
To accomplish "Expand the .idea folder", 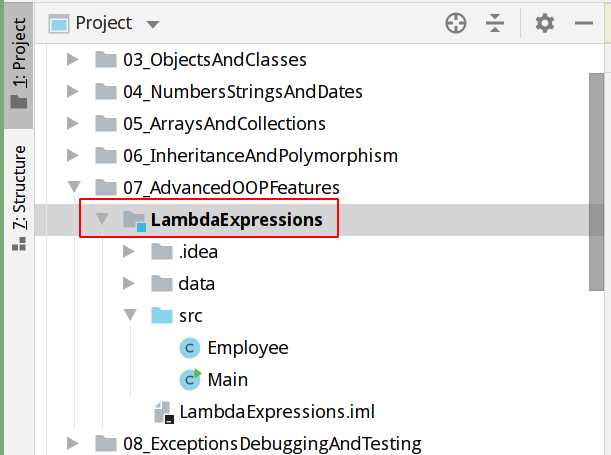I will coord(129,251).
